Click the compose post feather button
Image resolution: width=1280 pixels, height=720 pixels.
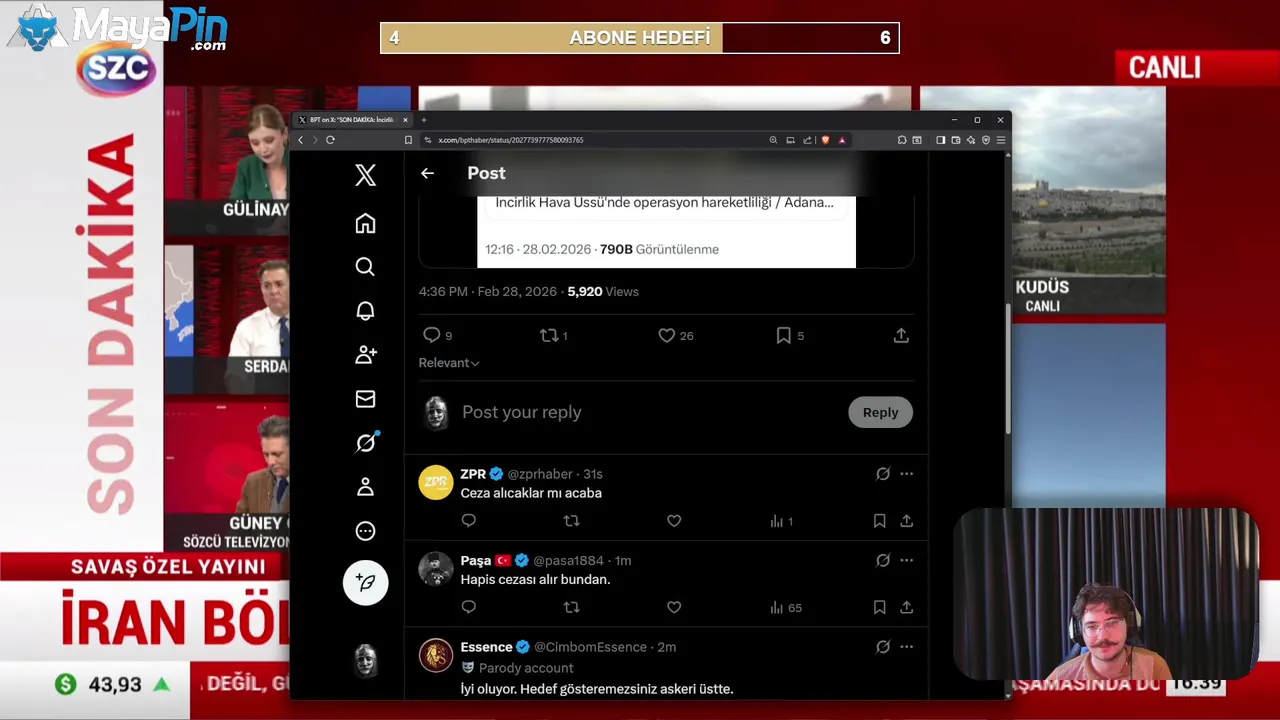pyautogui.click(x=365, y=583)
